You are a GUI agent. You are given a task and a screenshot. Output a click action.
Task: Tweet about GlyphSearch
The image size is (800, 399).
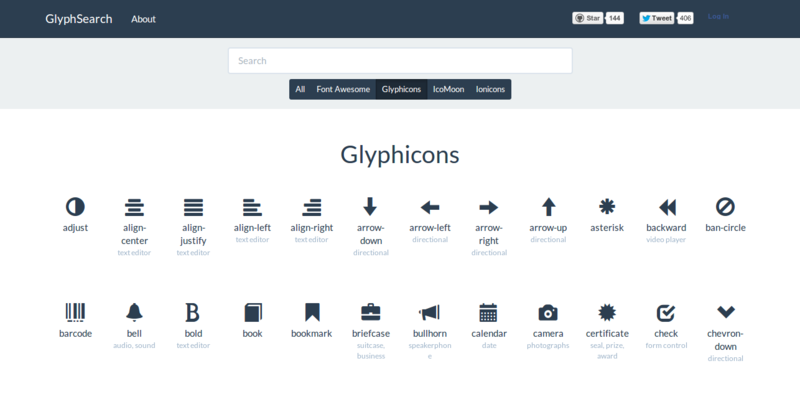[x=657, y=18]
